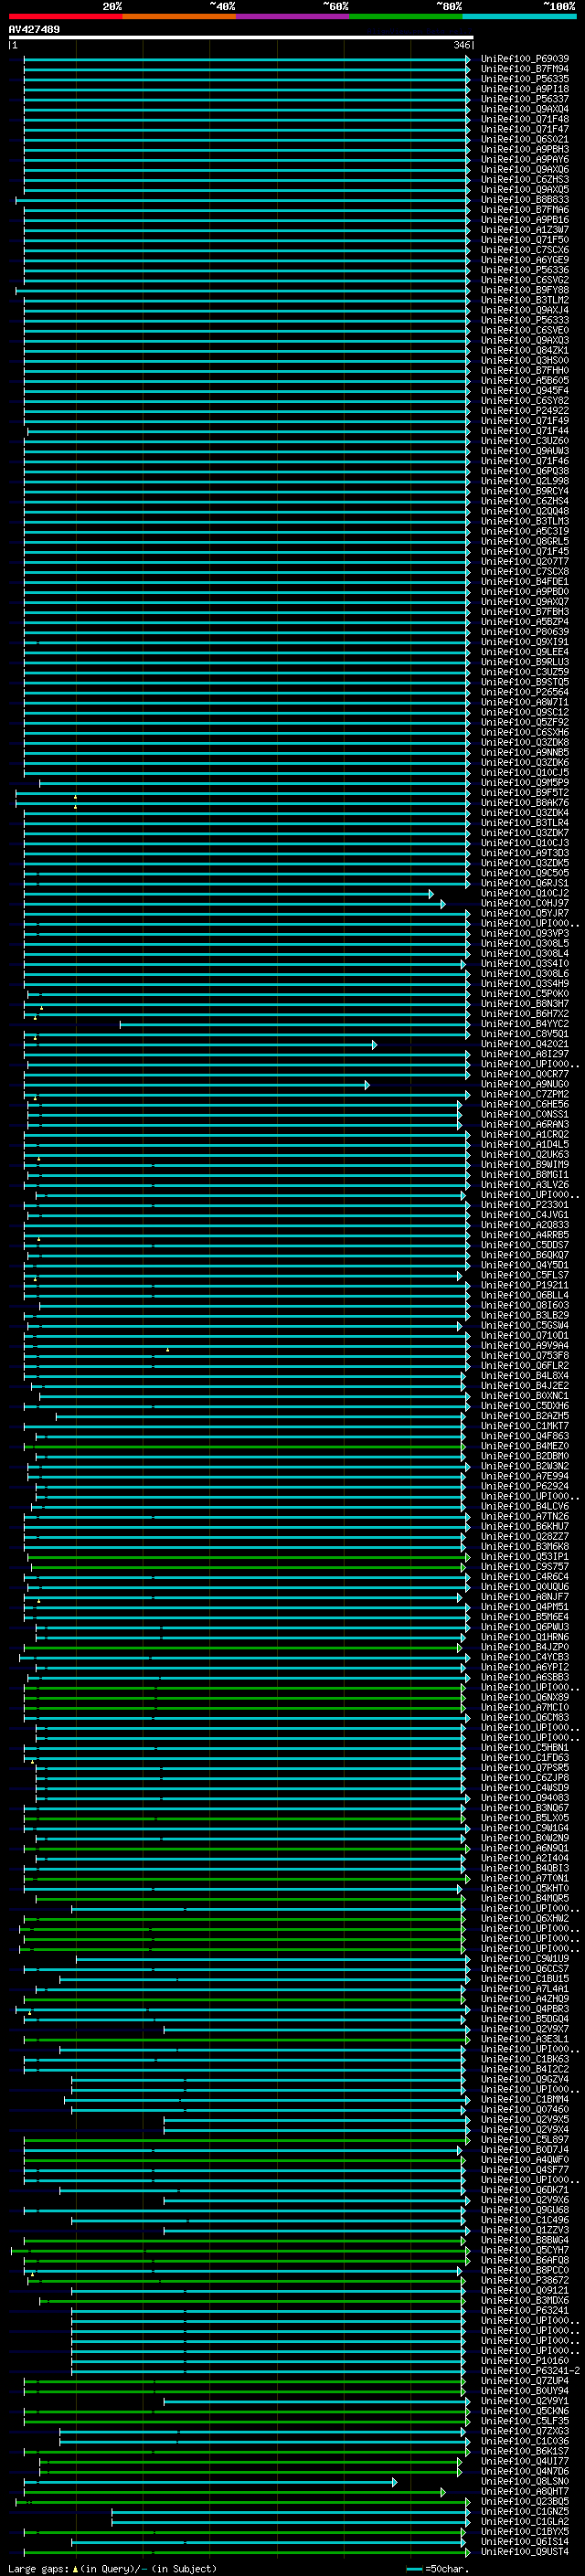
Task: Click arrowhead ending the UniRef100_A9NUG0 alignment
Action: [366, 1085]
